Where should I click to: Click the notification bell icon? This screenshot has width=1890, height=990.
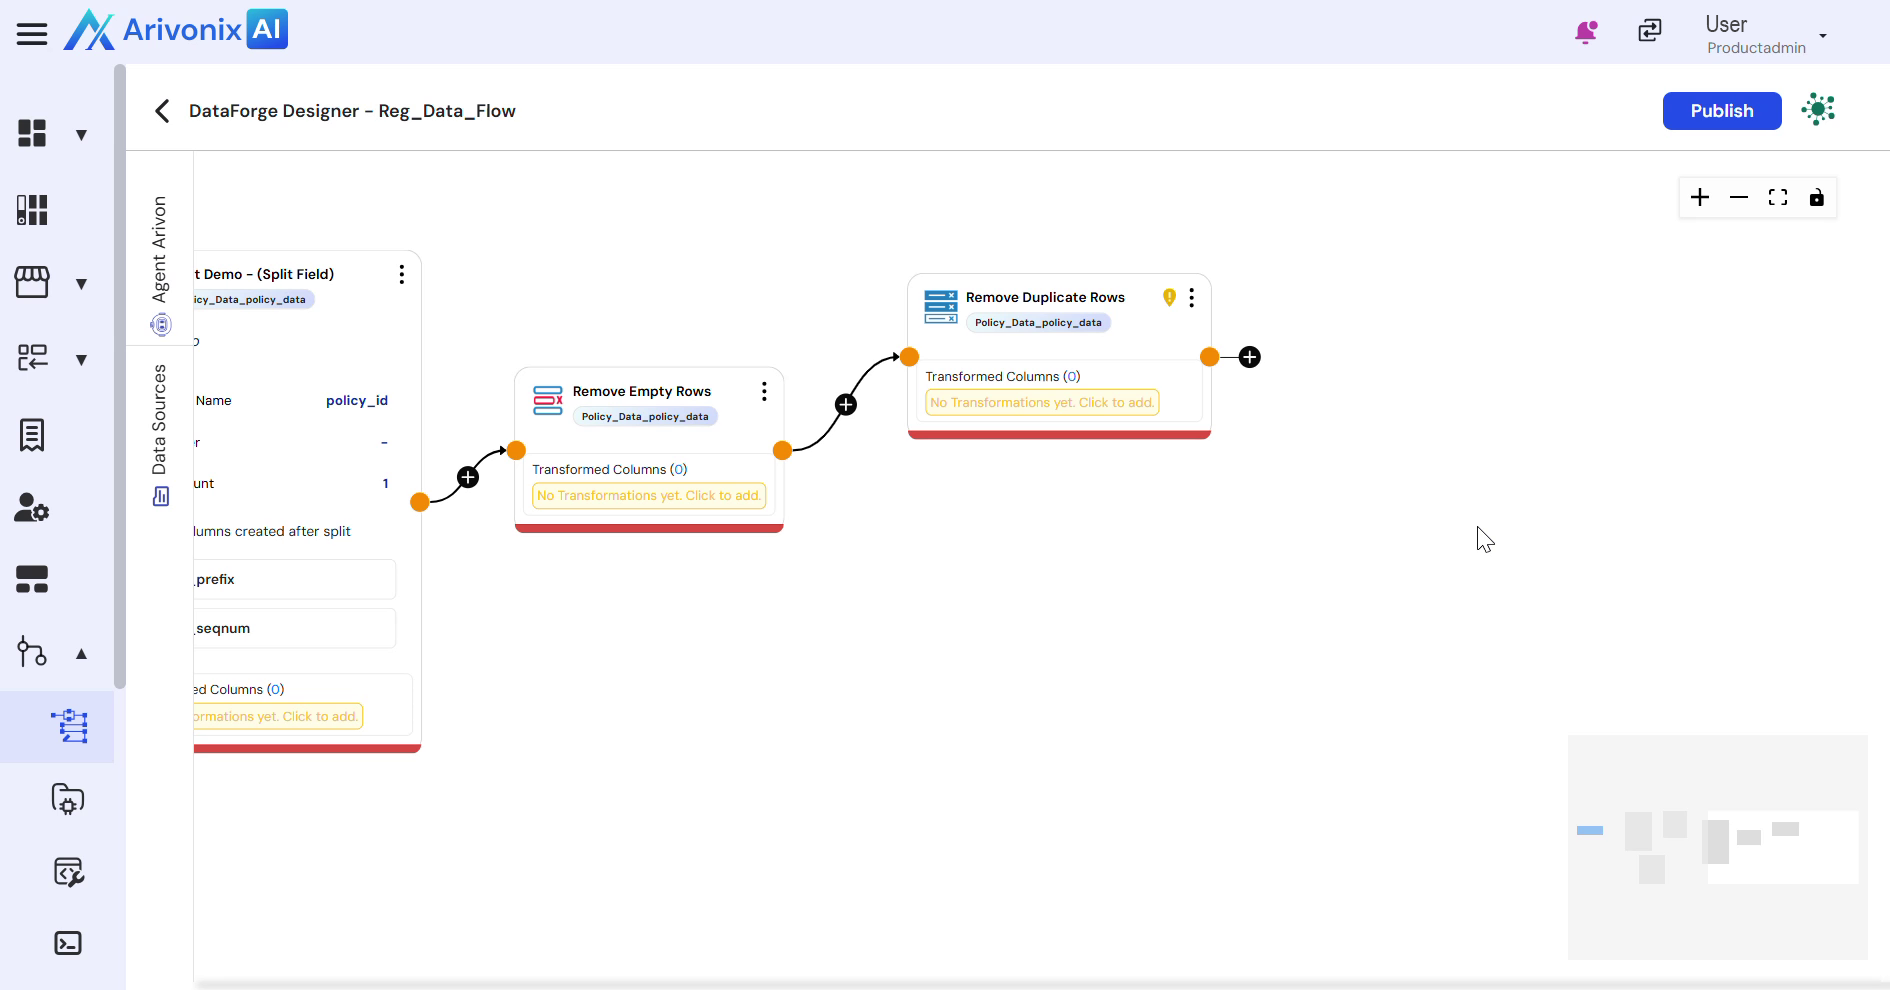point(1585,32)
